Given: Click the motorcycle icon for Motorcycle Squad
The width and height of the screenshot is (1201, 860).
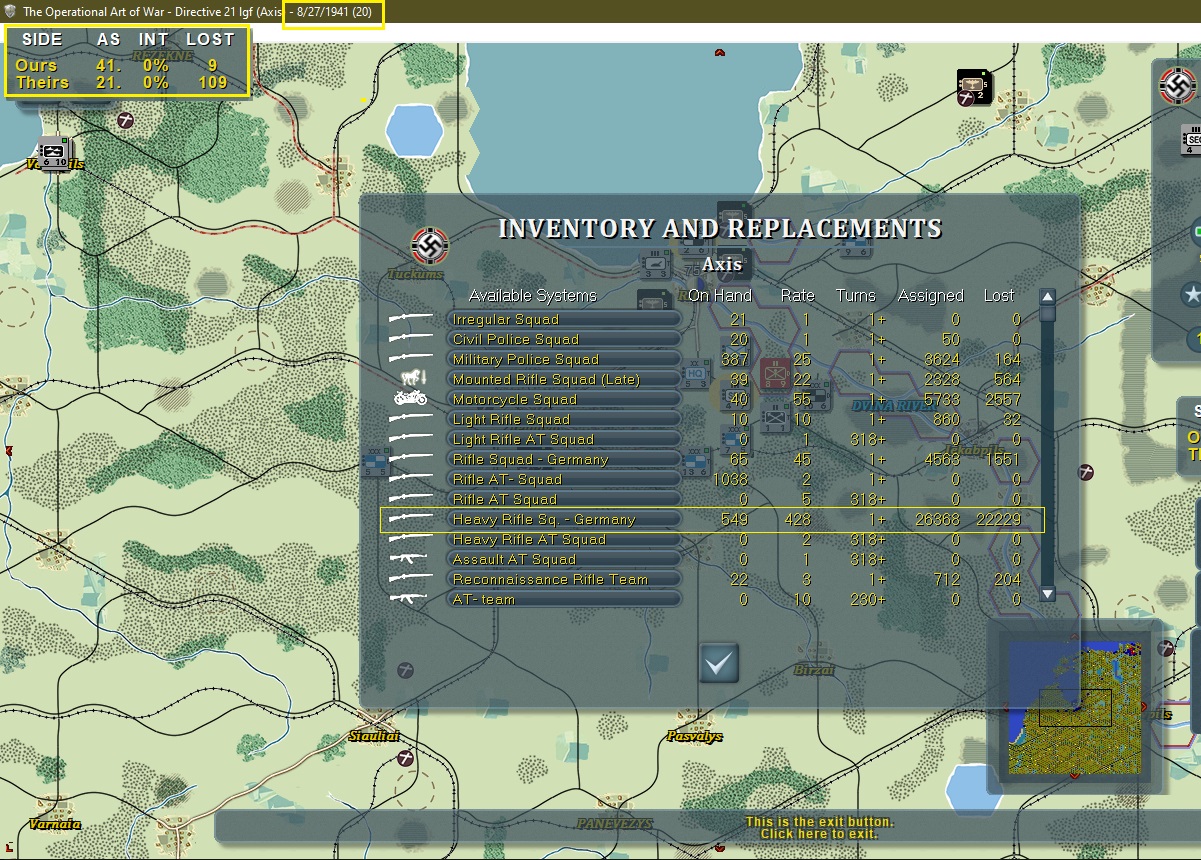Looking at the screenshot, I should pos(410,399).
